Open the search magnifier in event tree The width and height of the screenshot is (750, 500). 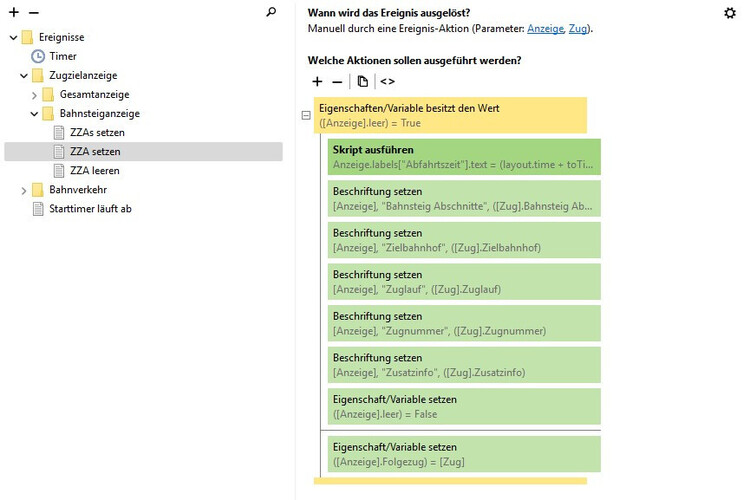tap(271, 13)
